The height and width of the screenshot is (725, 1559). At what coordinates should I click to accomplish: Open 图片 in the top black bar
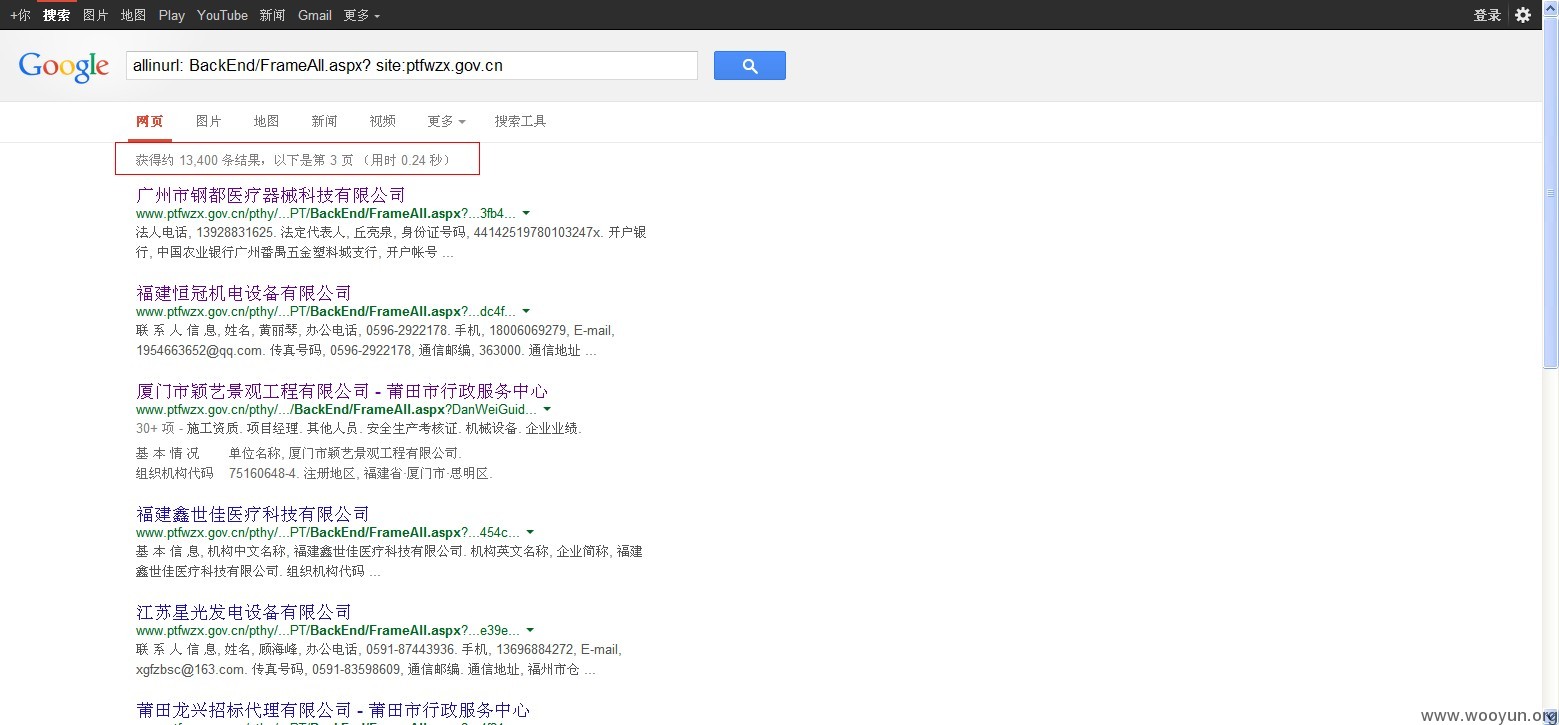click(96, 15)
